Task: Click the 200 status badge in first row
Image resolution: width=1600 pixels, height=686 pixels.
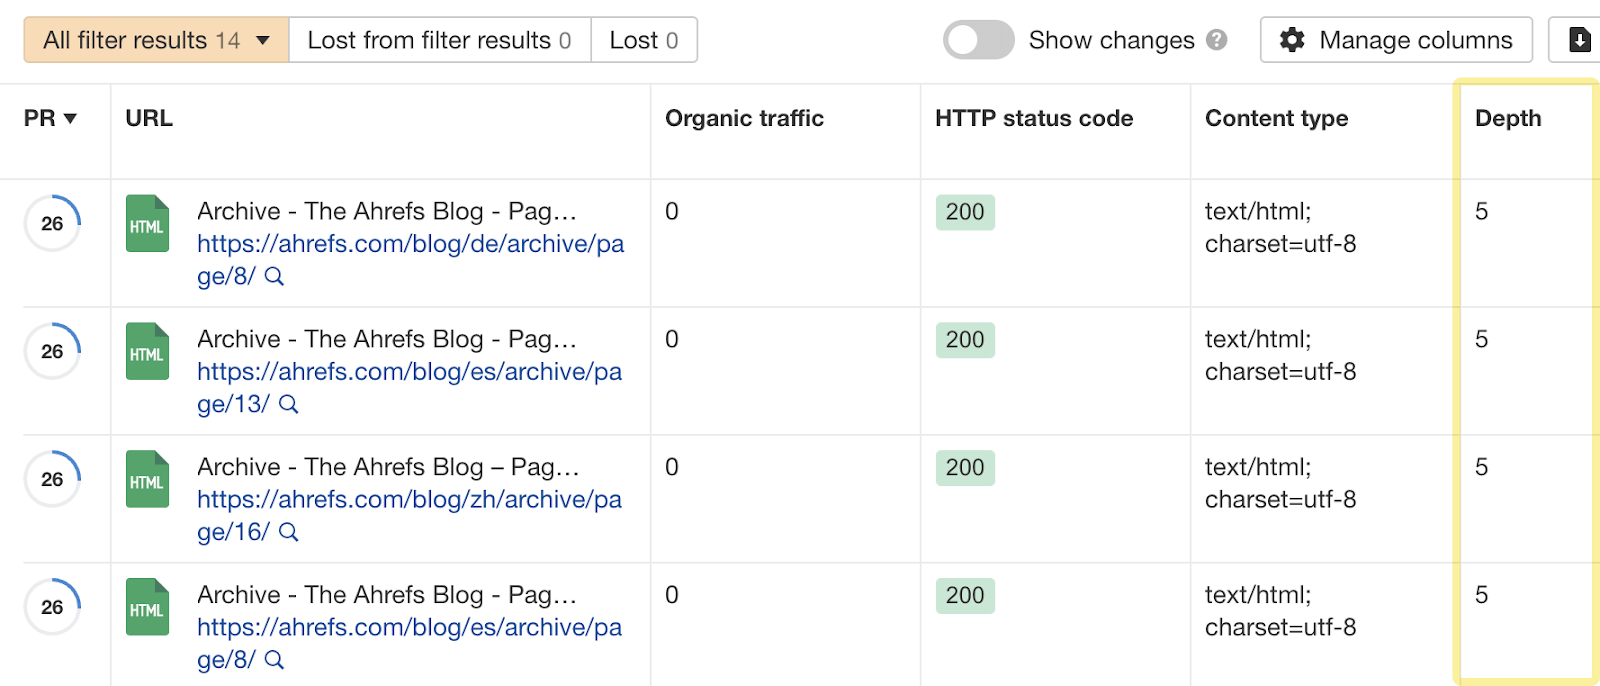Action: pyautogui.click(x=965, y=212)
